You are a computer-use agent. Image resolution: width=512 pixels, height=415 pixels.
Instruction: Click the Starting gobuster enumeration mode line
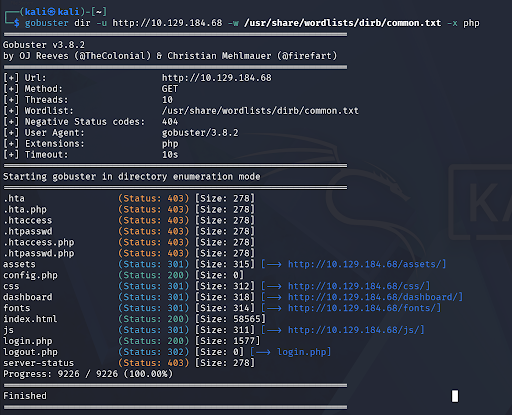click(x=132, y=177)
